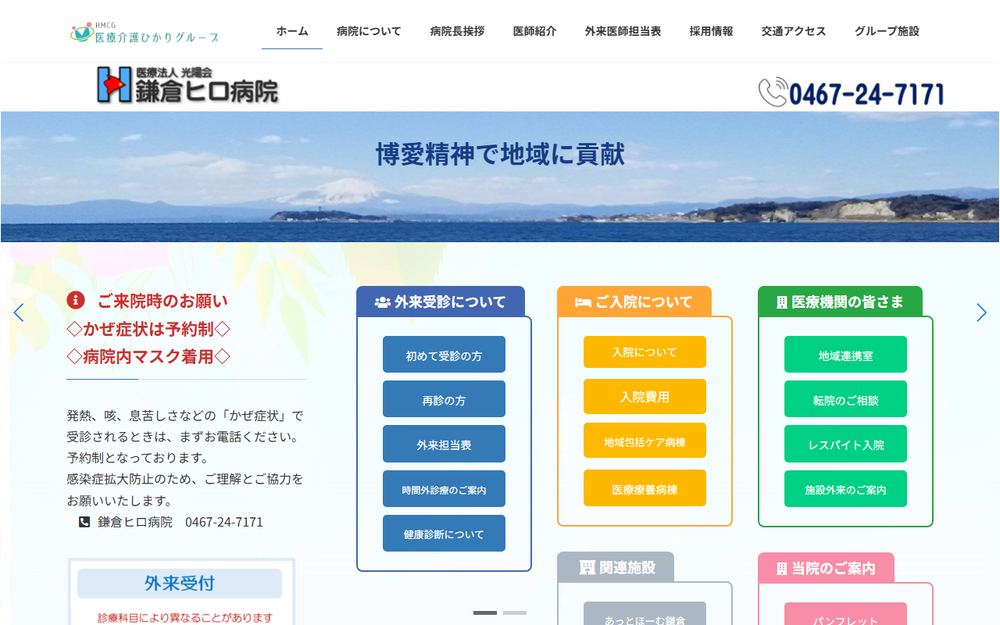Click the gray あっとほーむ鎌倉 button
Image resolution: width=1000 pixels, height=625 pixels.
[645, 614]
